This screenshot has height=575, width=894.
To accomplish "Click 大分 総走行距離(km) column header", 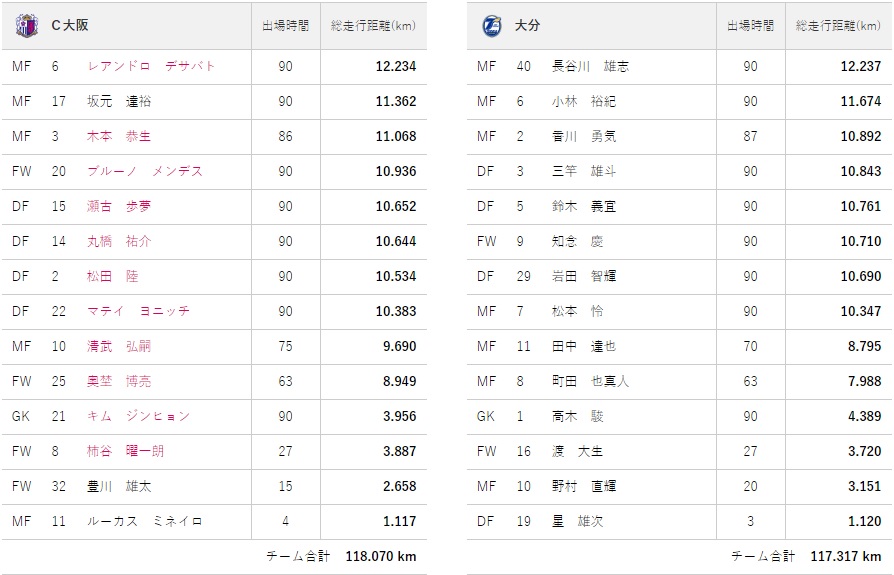I will pos(838,25).
